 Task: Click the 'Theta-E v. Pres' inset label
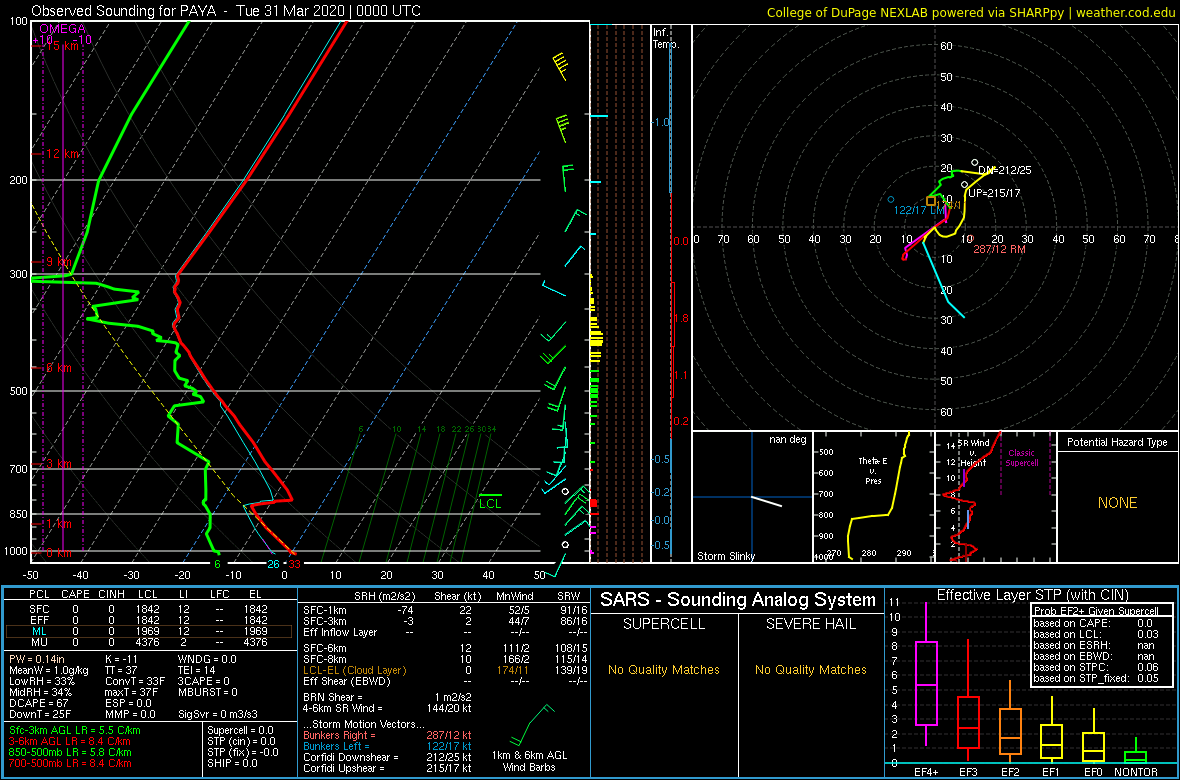[874, 470]
